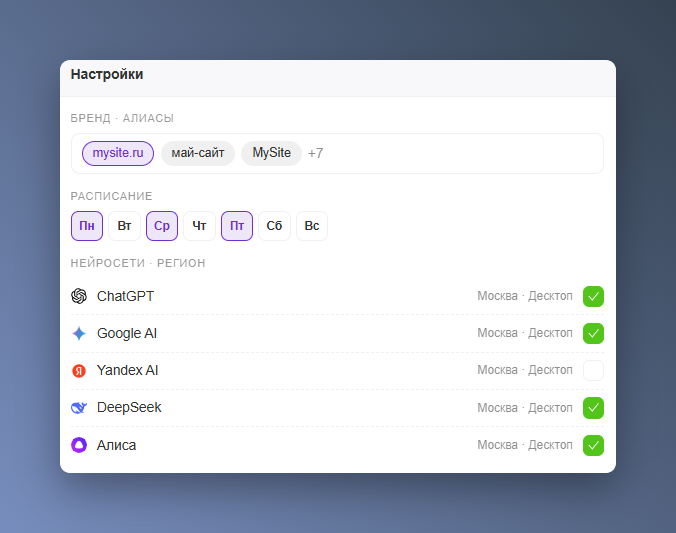Click inside the brand aliases field
676x533 pixels.
click(461, 154)
